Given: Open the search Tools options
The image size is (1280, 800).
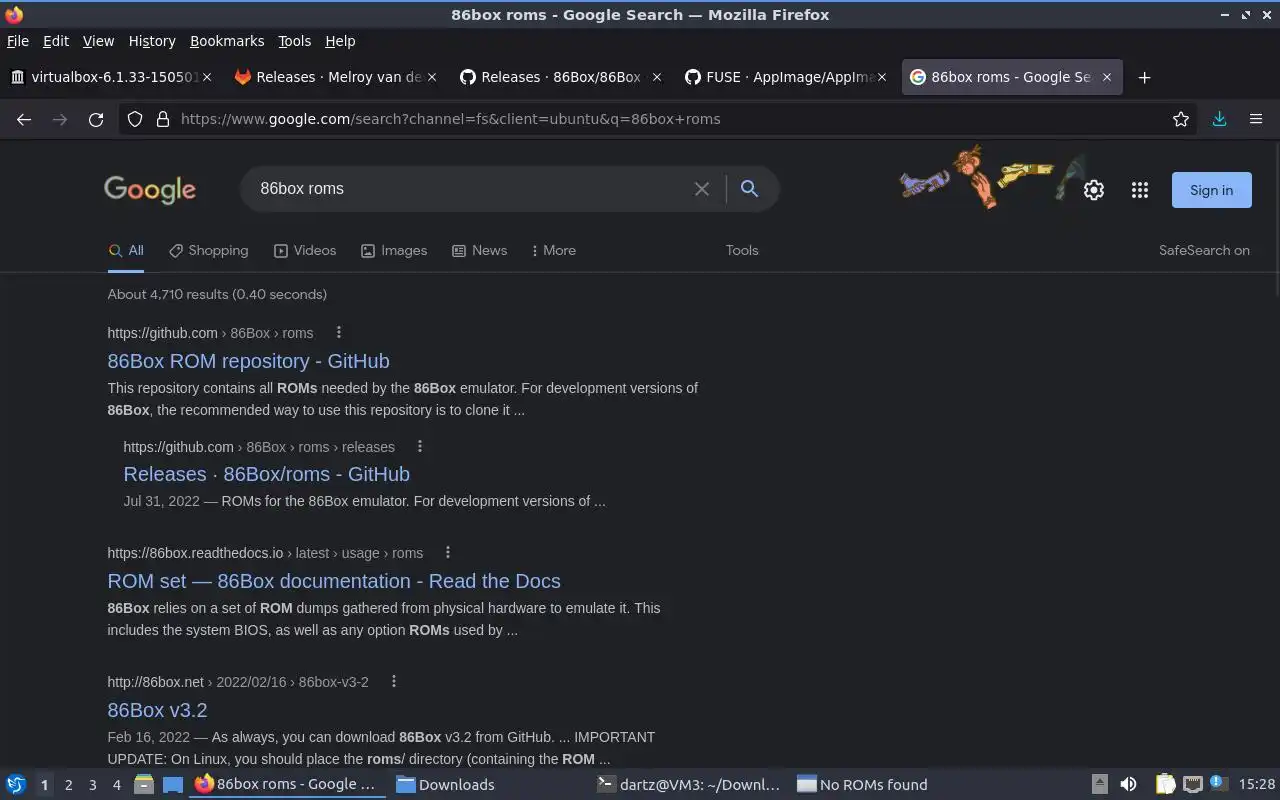Looking at the screenshot, I should pyautogui.click(x=742, y=250).
